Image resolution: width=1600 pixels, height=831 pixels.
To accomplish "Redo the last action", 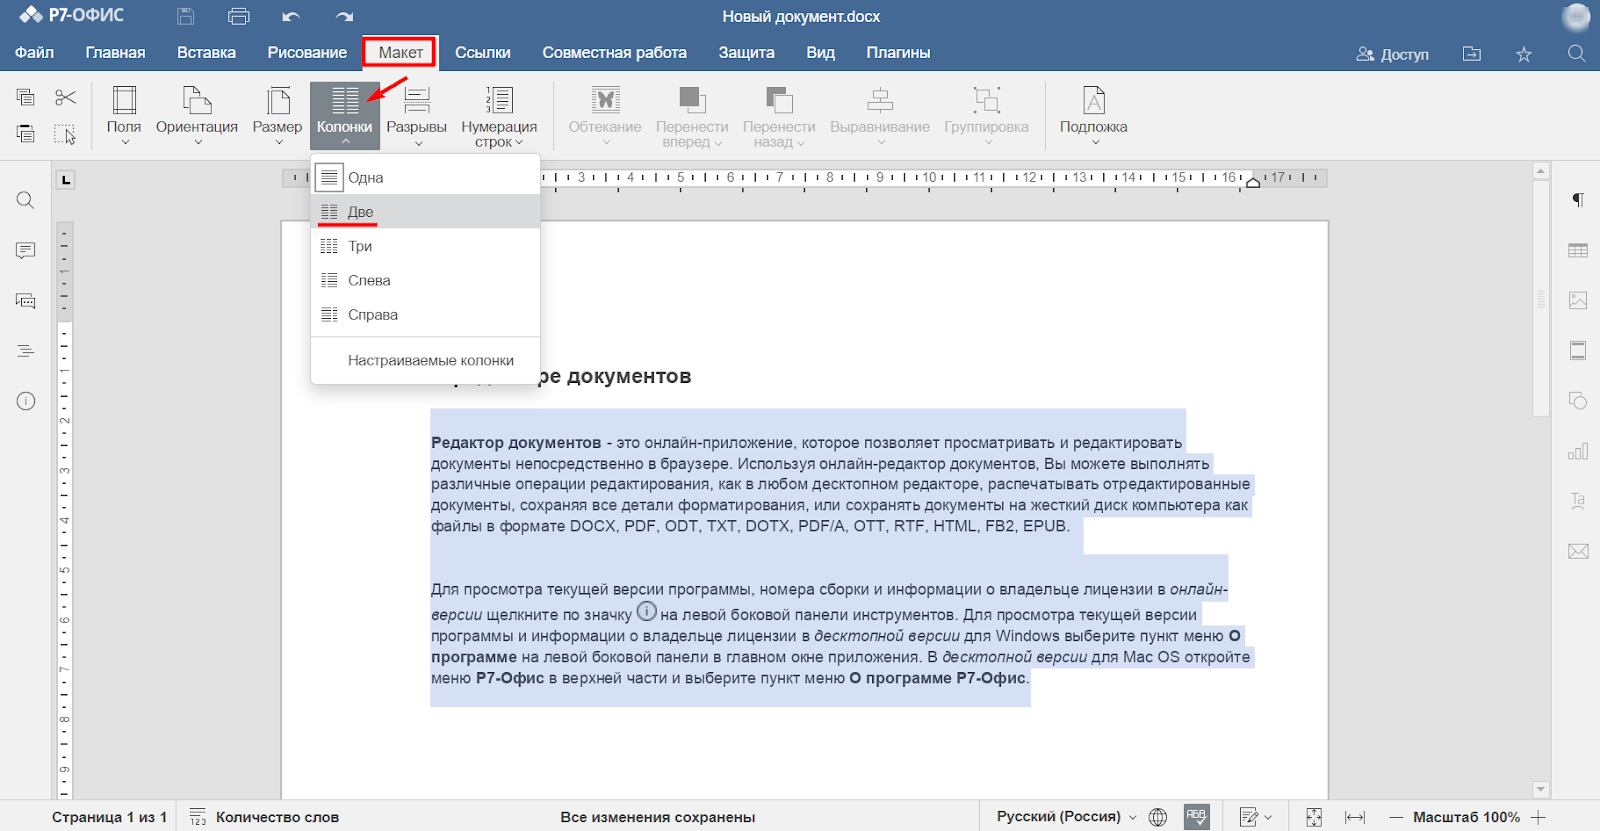I will tap(344, 16).
